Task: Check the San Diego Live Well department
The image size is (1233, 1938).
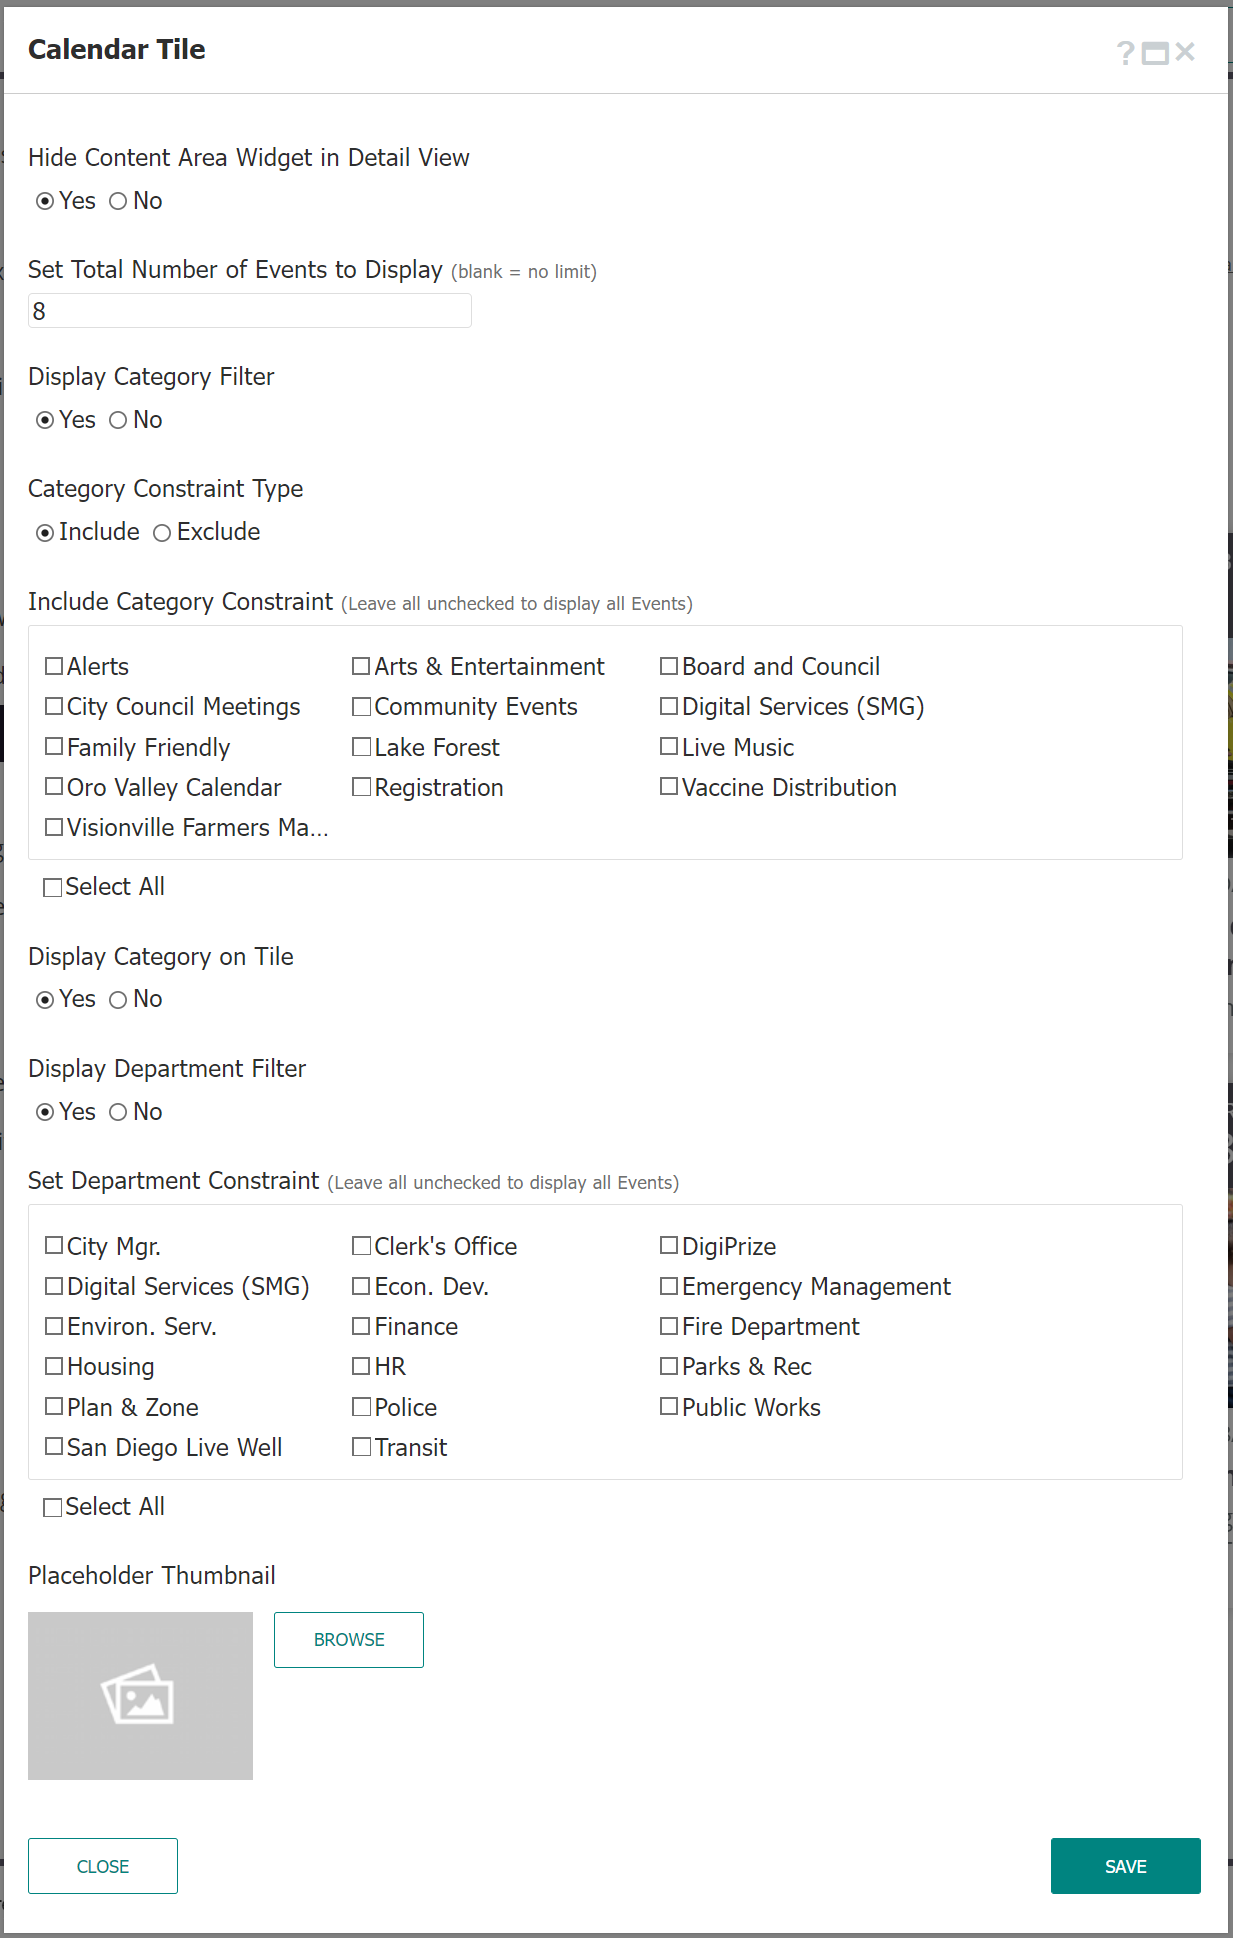Action: [x=54, y=1446]
